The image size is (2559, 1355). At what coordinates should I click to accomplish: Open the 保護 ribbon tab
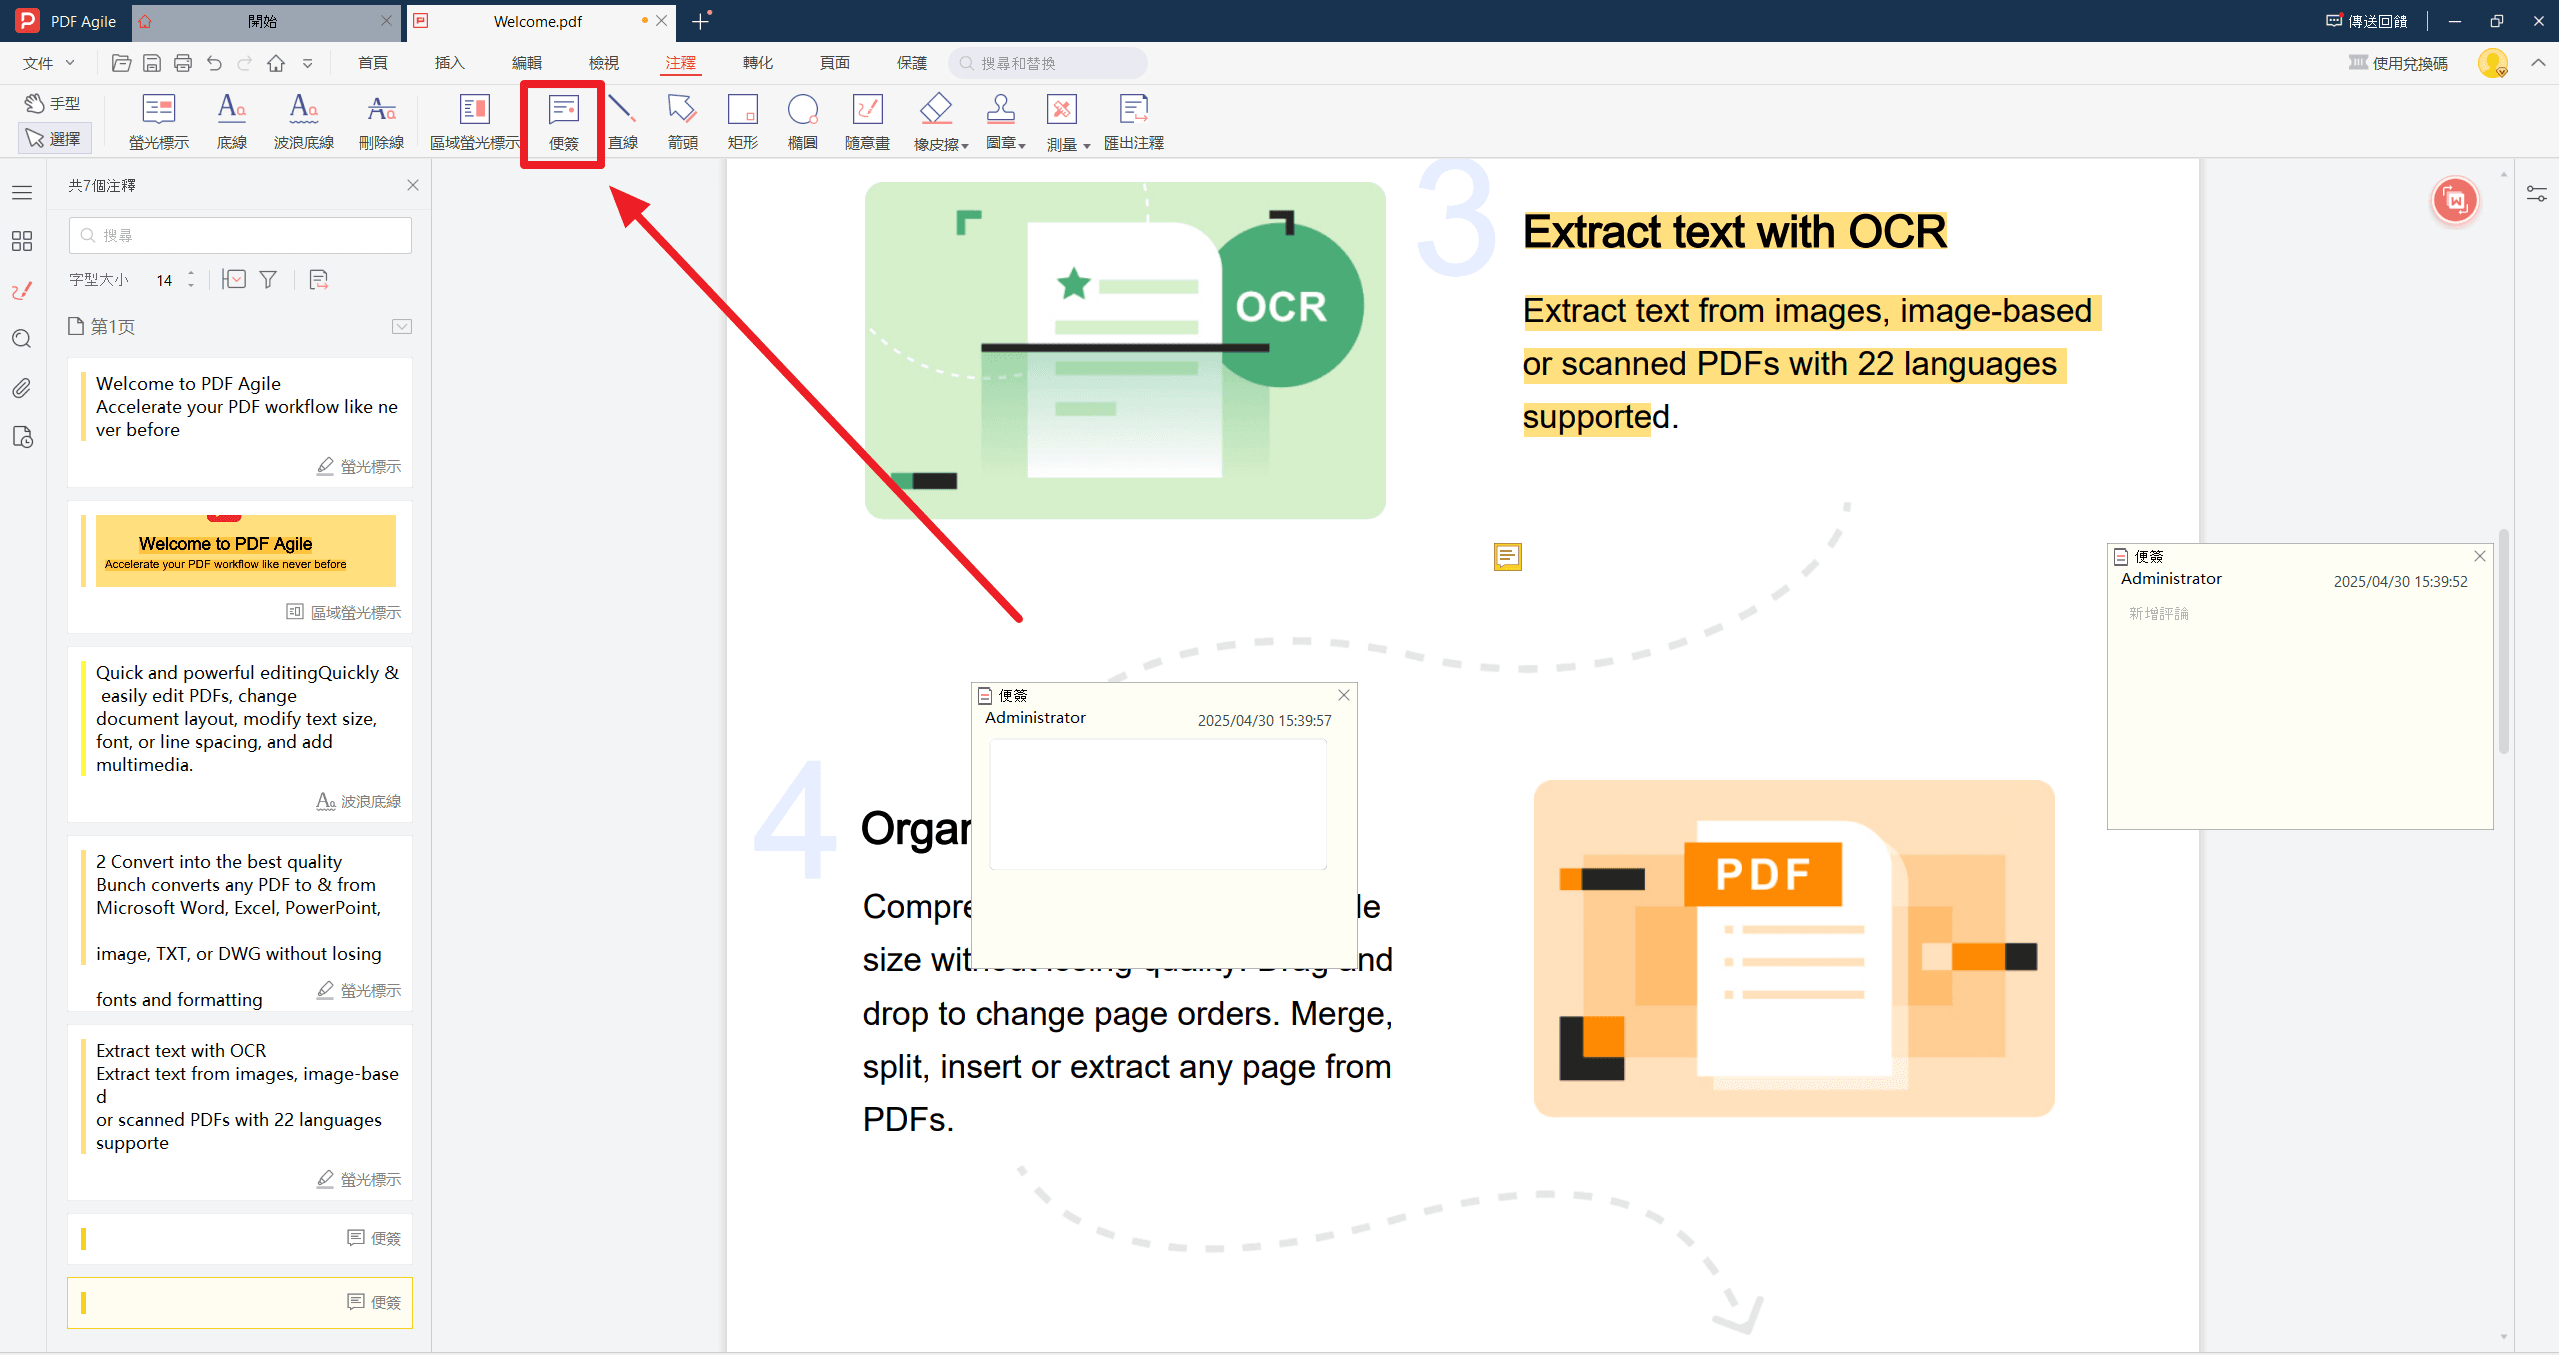pos(912,63)
